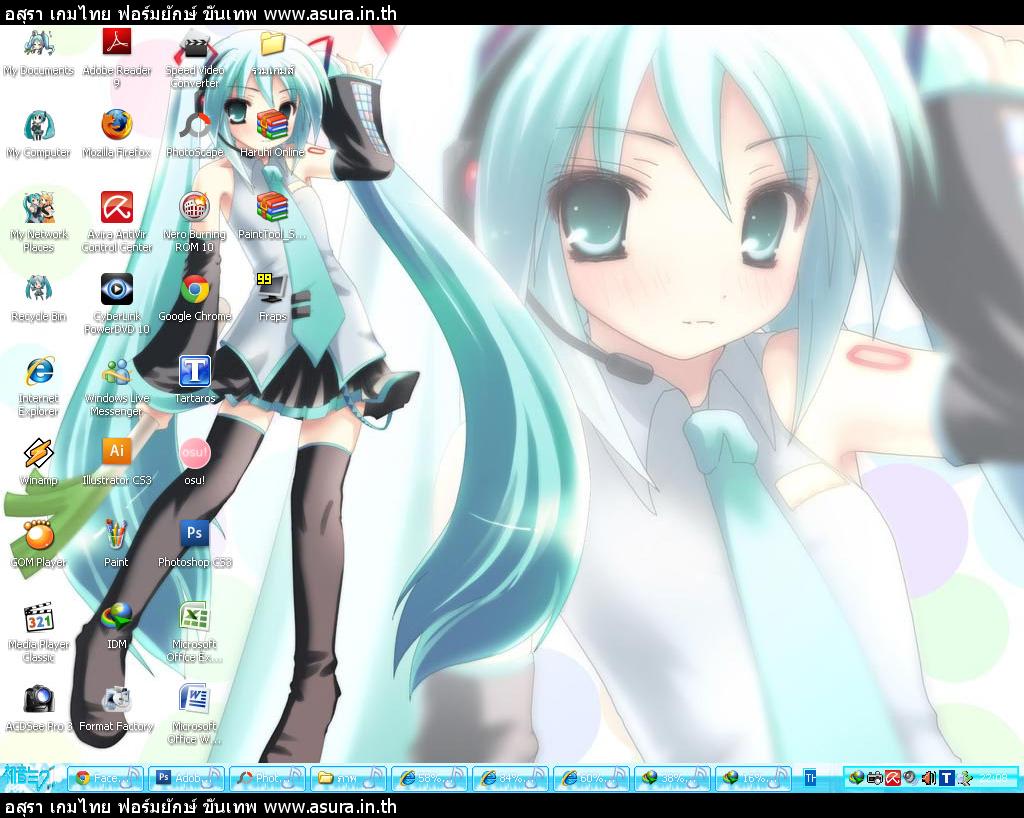Launch Microsoft Office Excel shortcut
The width and height of the screenshot is (1024, 818).
pos(195,632)
